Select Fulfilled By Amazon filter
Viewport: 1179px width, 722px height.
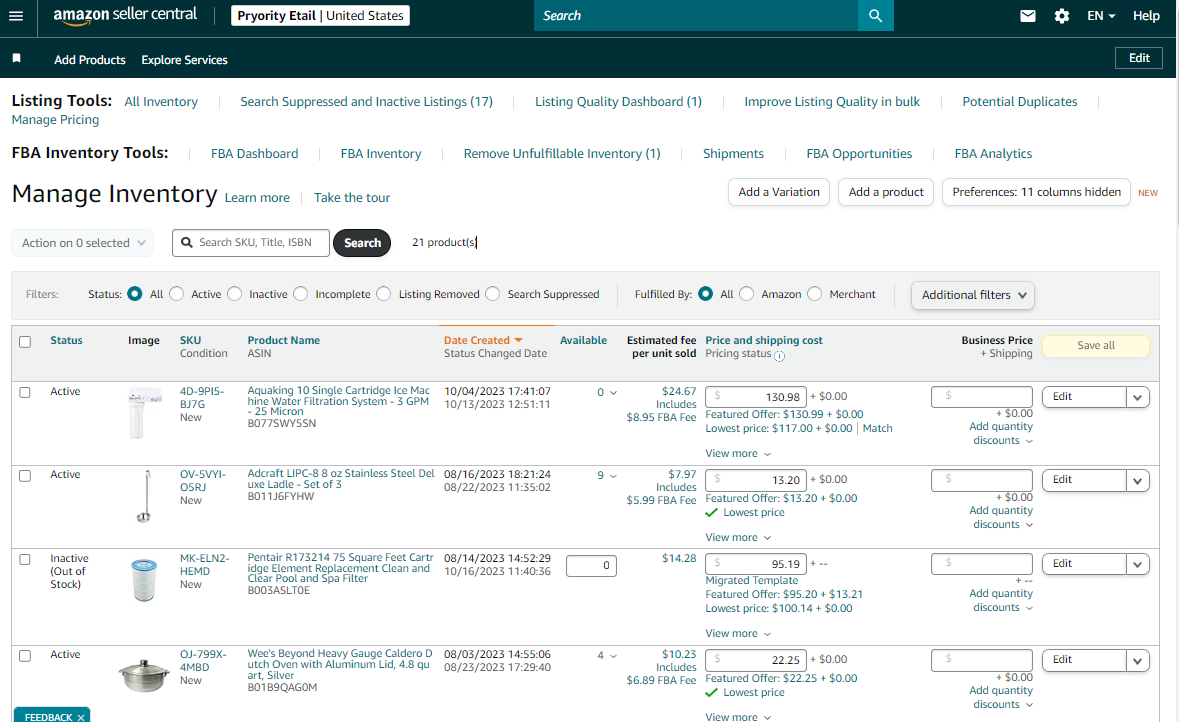[x=747, y=294]
